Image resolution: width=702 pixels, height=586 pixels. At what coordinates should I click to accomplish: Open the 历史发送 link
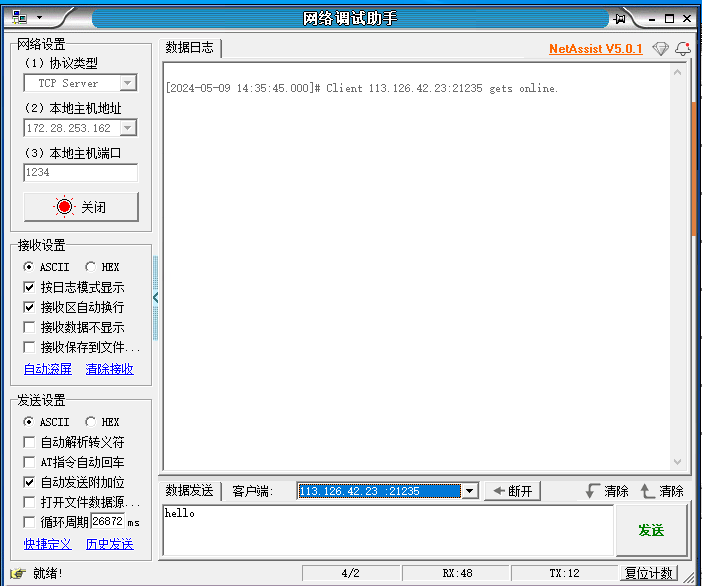[x=110, y=544]
